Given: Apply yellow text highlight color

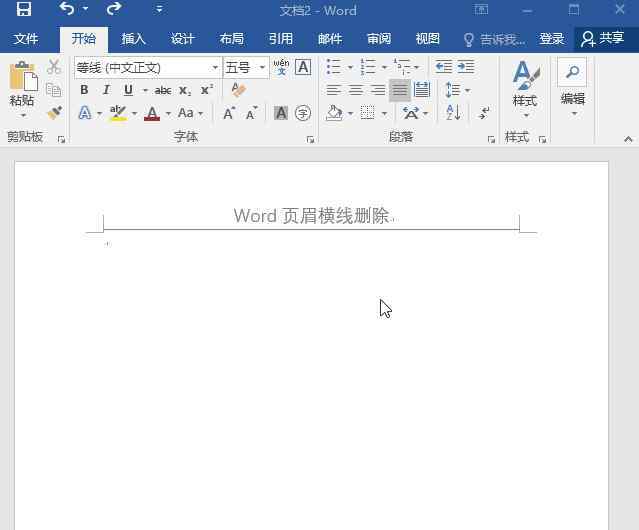Looking at the screenshot, I should (x=118, y=113).
